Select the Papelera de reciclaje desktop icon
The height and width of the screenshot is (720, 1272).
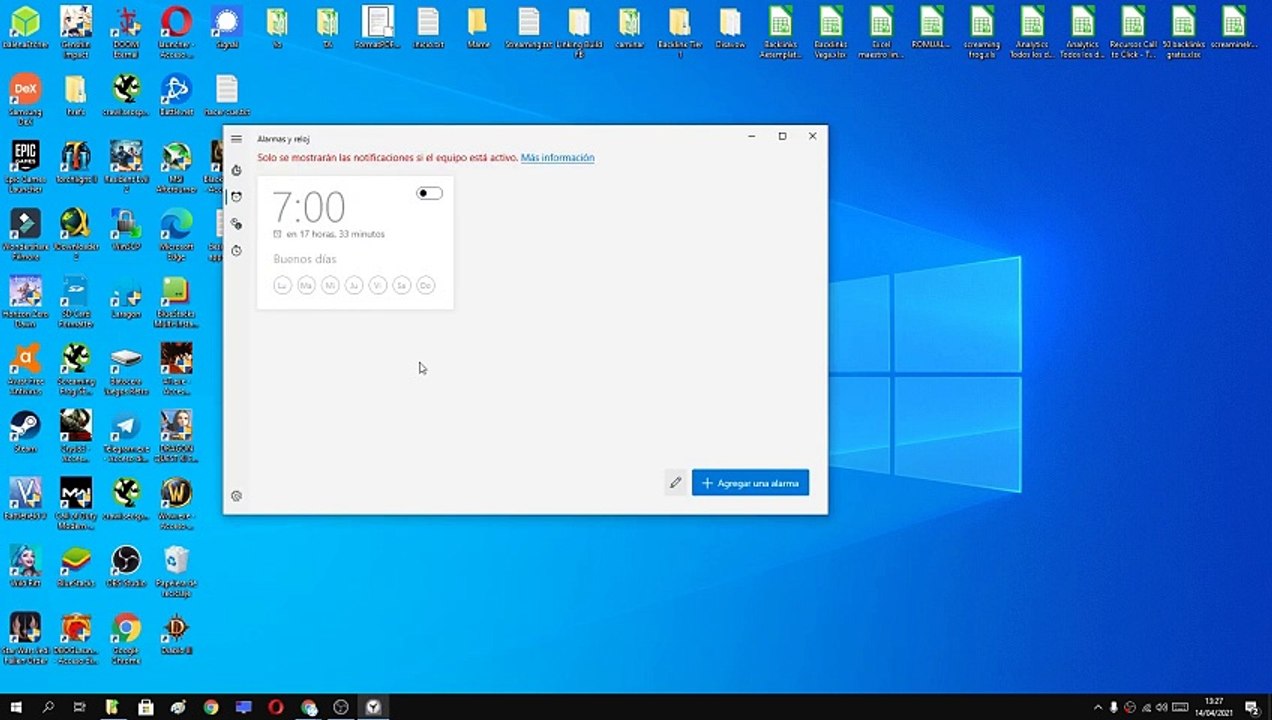coord(176,570)
